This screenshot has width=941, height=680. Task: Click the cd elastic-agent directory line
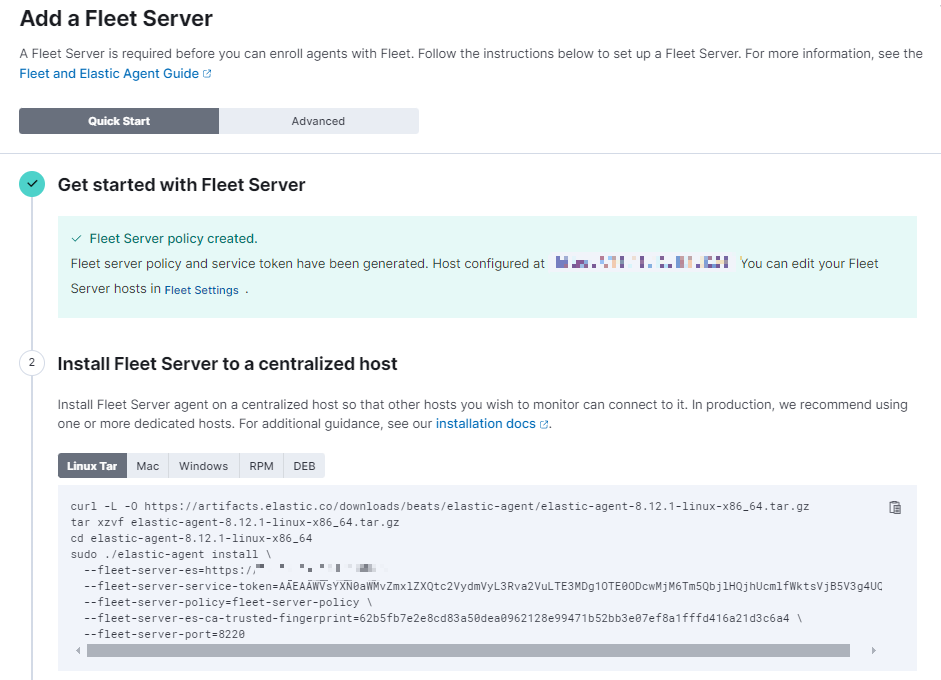[x=191, y=538]
